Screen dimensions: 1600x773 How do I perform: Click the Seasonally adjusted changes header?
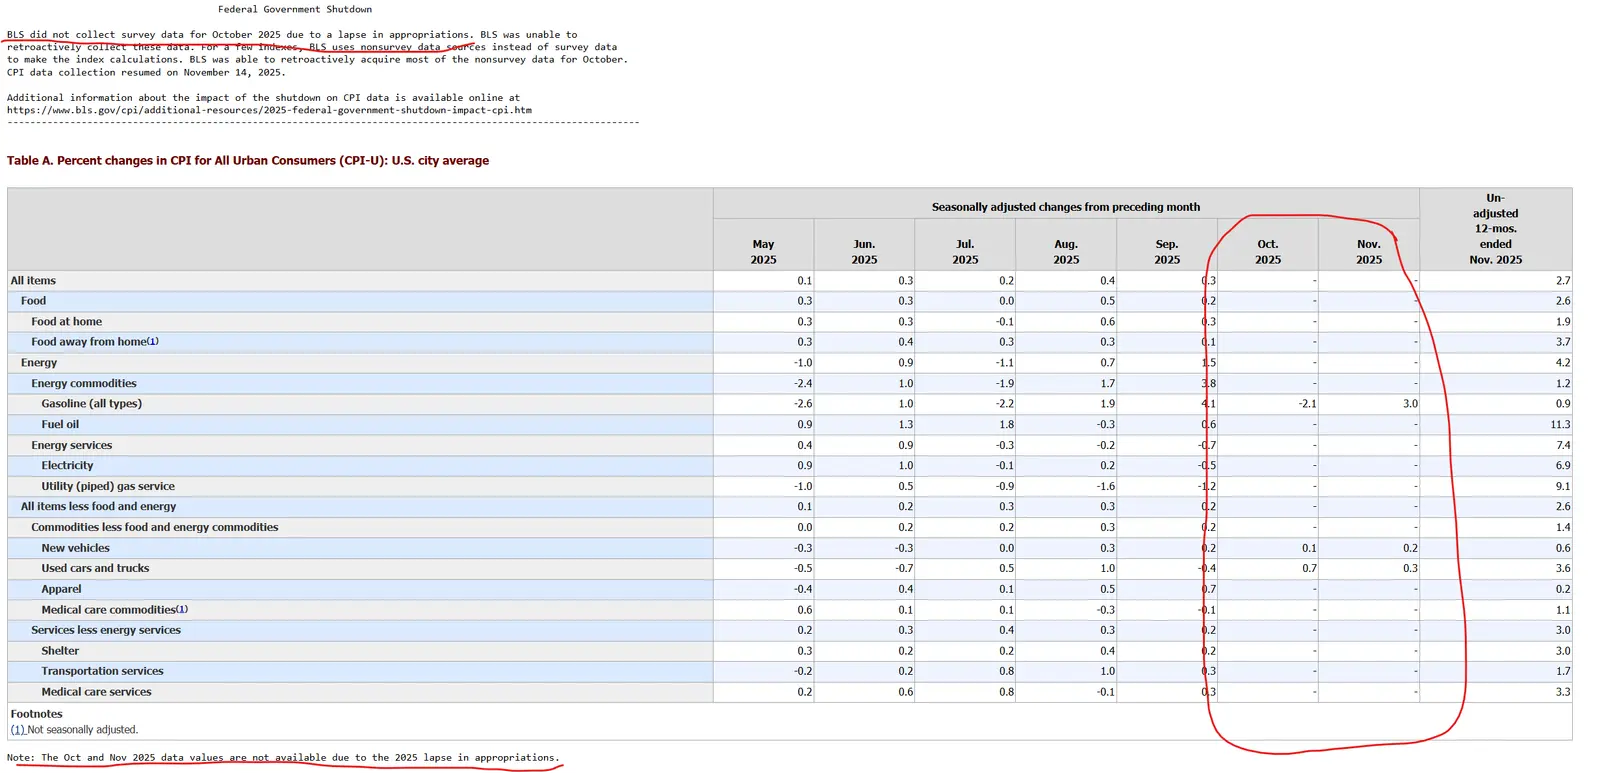pos(1065,207)
